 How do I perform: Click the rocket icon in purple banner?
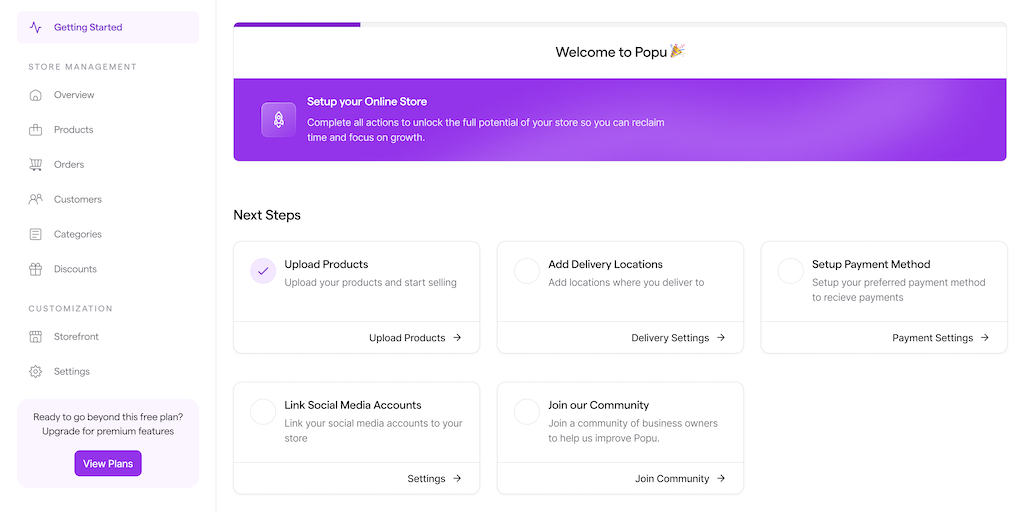point(278,119)
